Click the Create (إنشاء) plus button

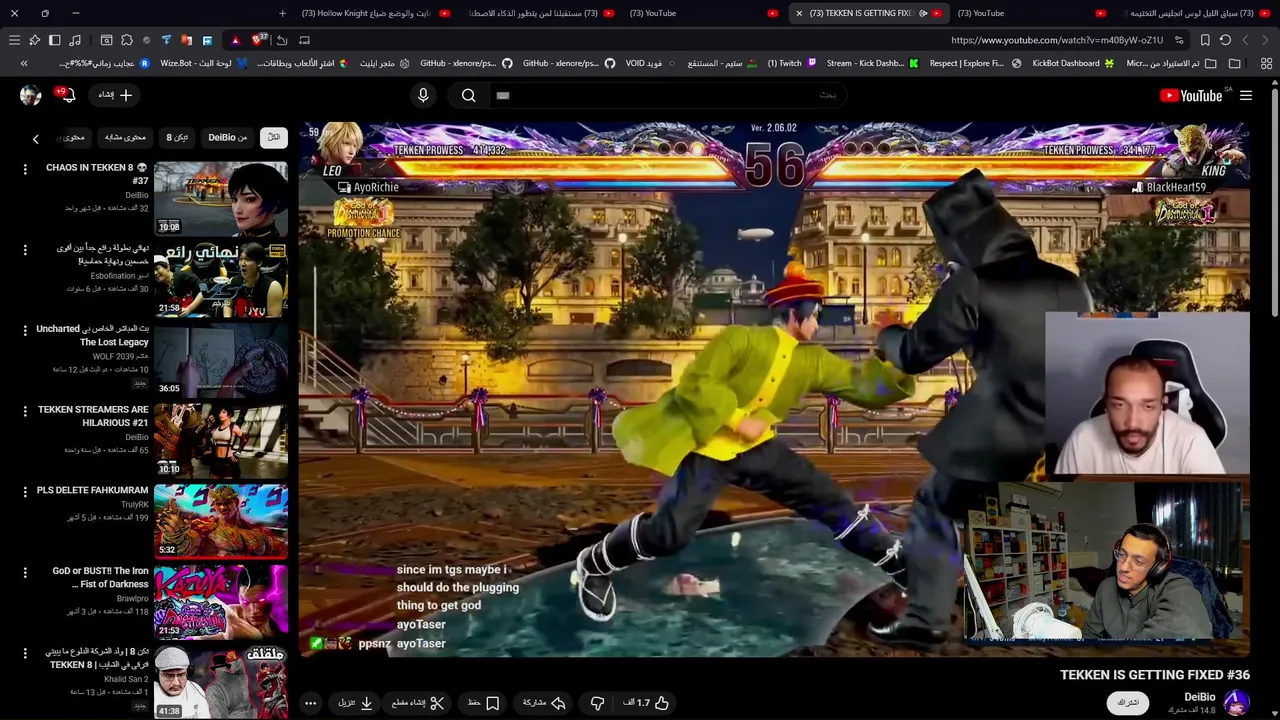tap(114, 95)
